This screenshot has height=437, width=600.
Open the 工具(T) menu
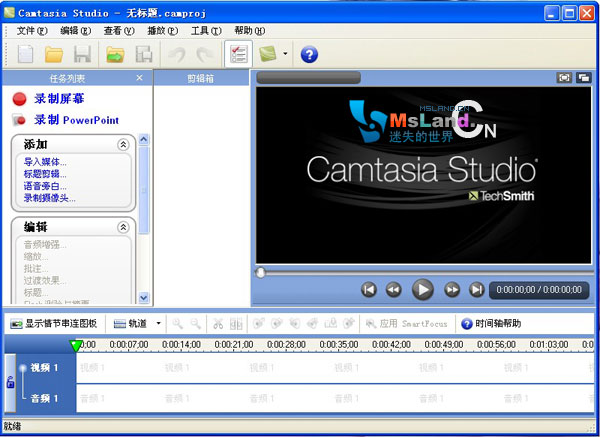pyautogui.click(x=206, y=31)
